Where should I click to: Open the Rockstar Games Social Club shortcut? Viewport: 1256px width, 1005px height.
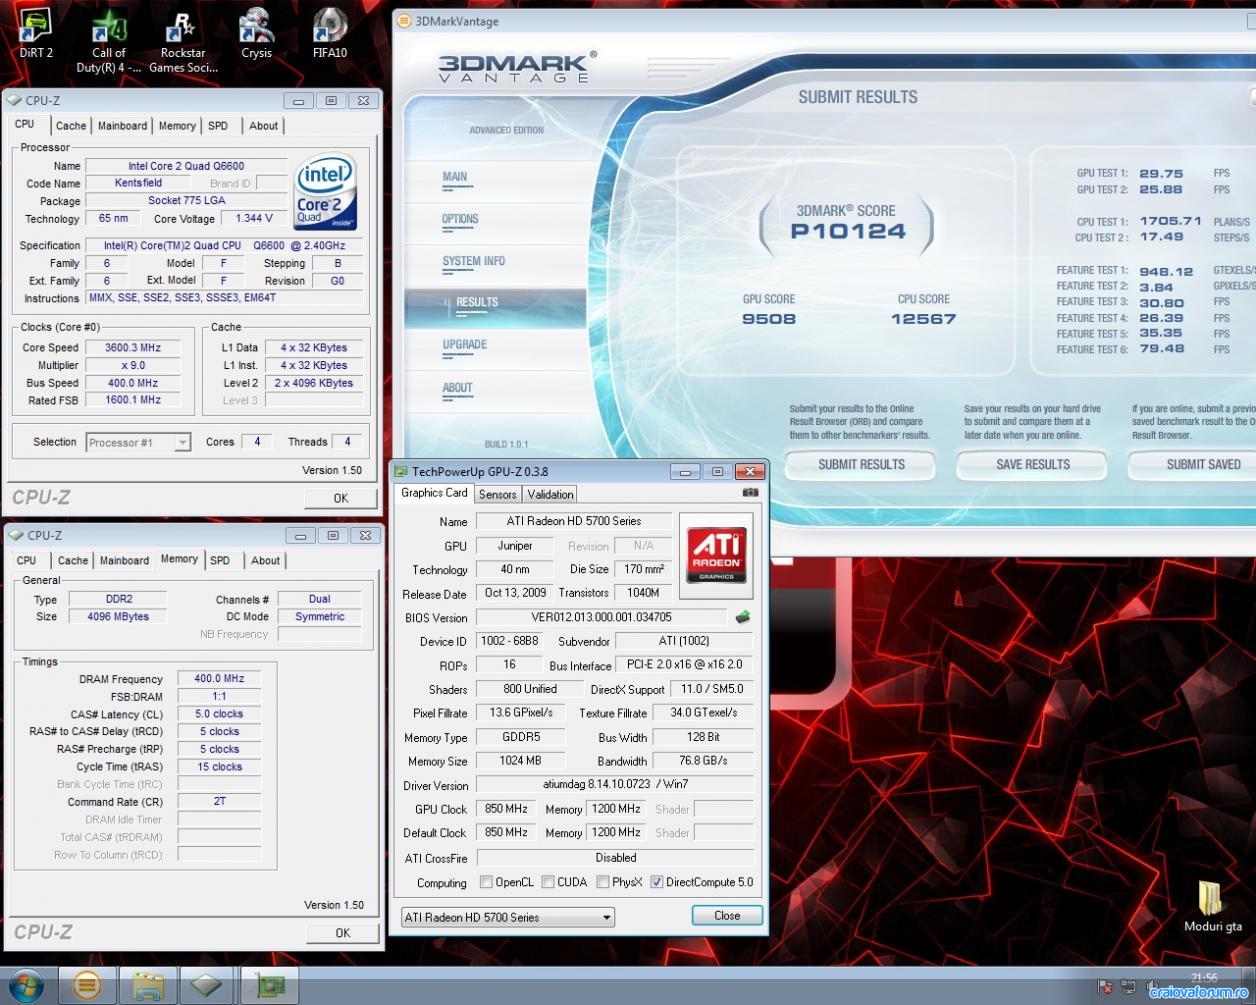[183, 41]
